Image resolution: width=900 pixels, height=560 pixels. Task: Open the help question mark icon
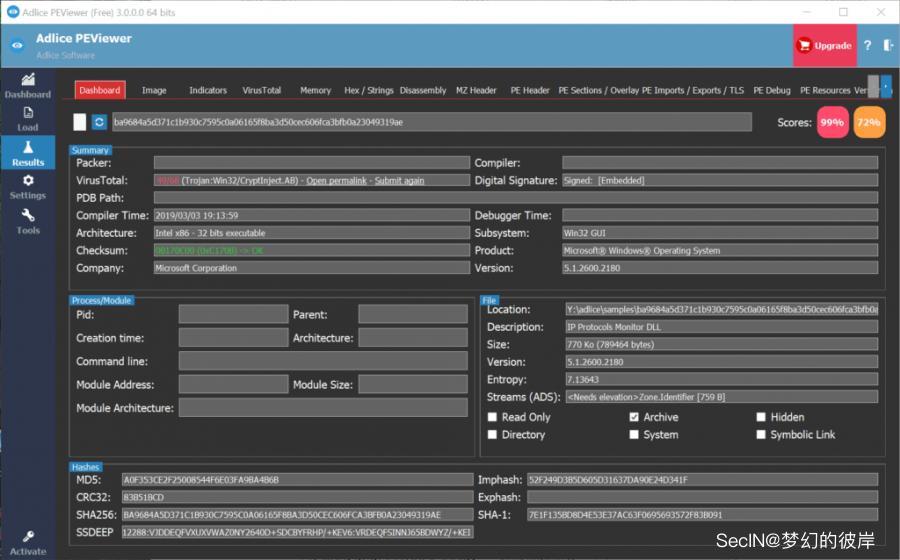coord(867,45)
